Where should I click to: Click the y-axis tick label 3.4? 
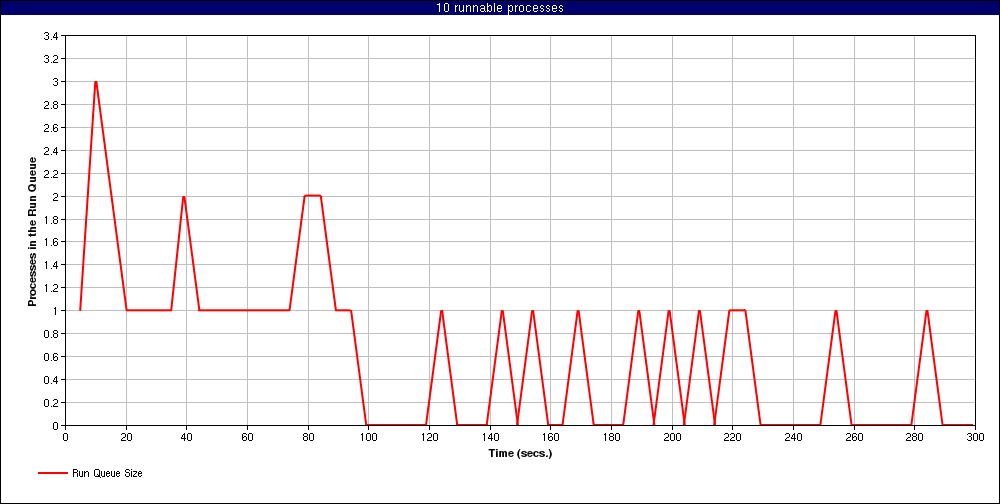pos(51,36)
